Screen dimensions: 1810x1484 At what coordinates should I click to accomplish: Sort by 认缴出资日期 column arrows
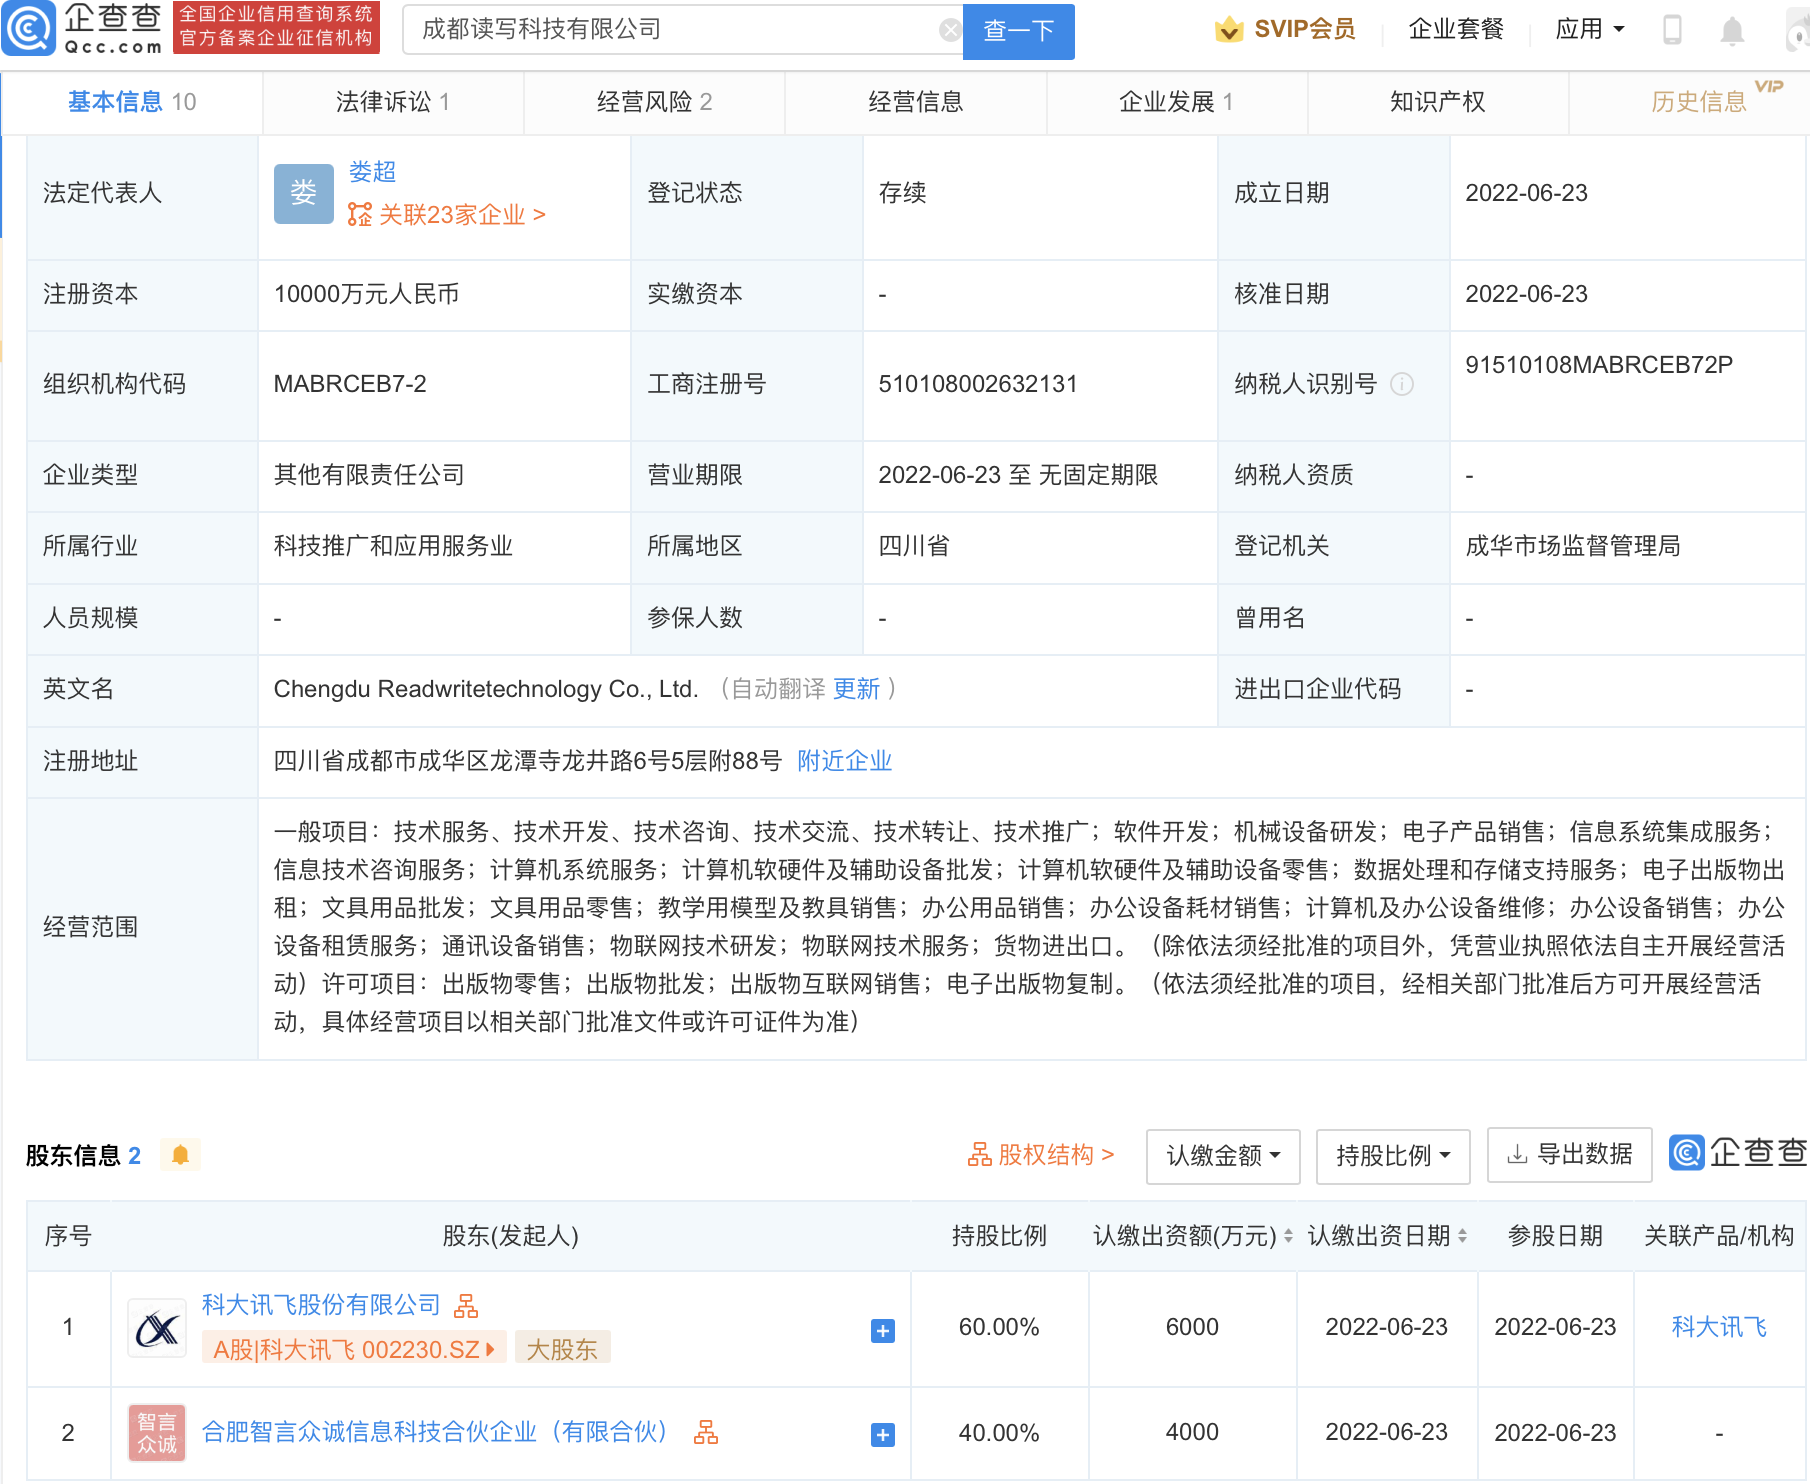tap(1462, 1236)
